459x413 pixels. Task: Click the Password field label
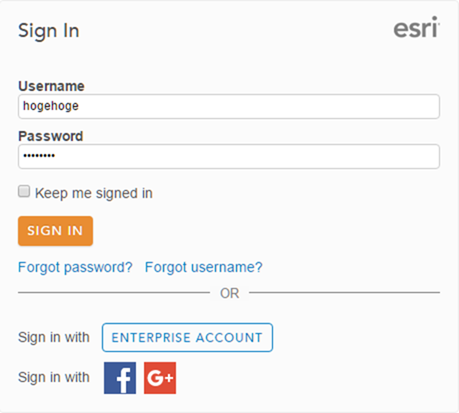(x=51, y=136)
